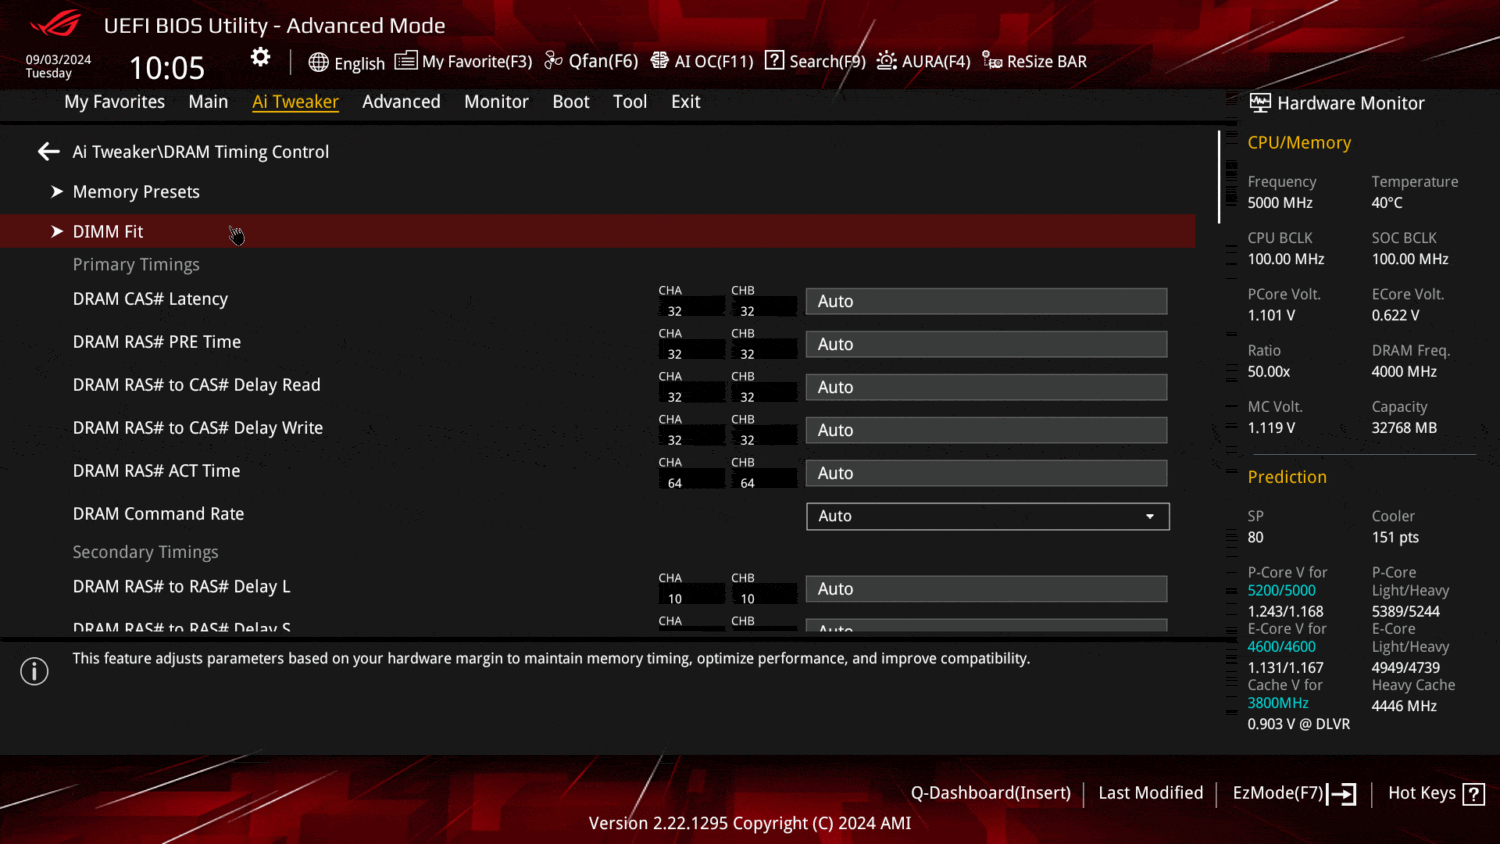Go back using the left arrow
Screen dimensions: 1500x844
[x=48, y=151]
